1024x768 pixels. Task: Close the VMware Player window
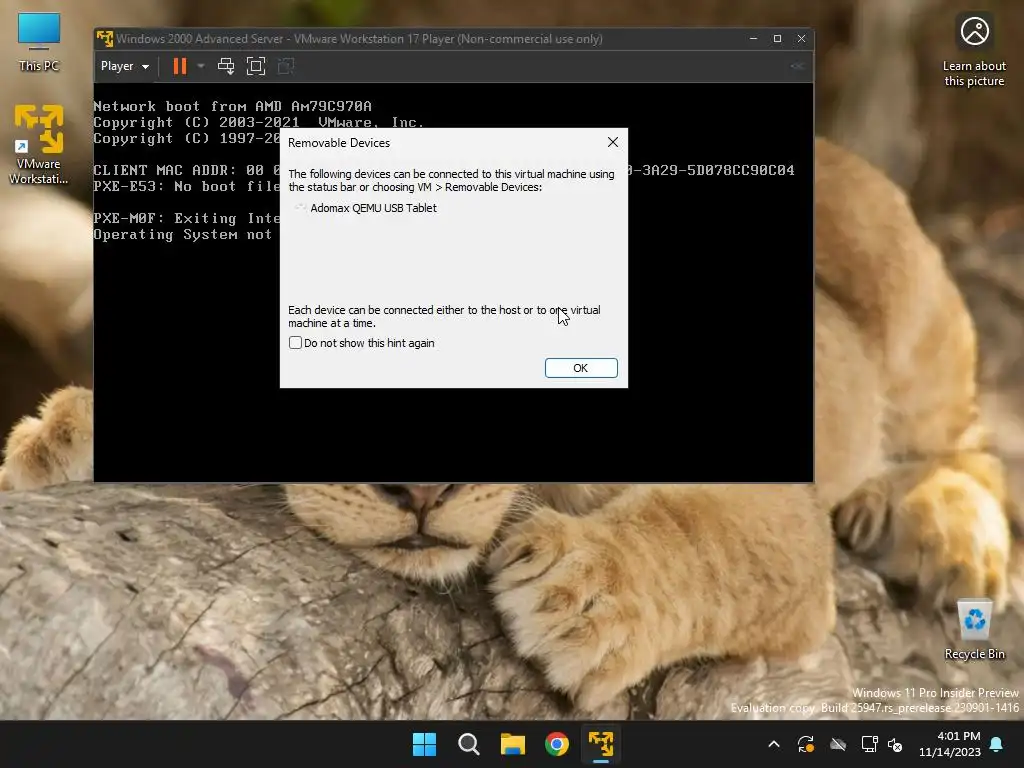pyautogui.click(x=801, y=39)
